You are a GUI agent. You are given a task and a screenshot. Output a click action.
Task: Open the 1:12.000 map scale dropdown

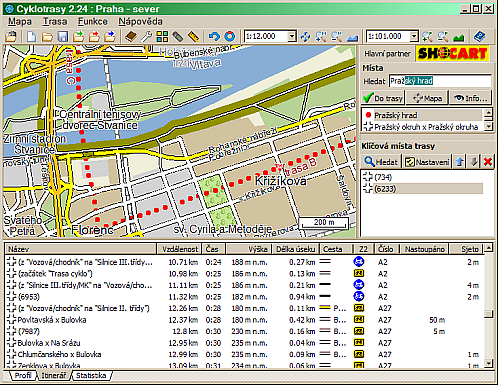coord(292,36)
